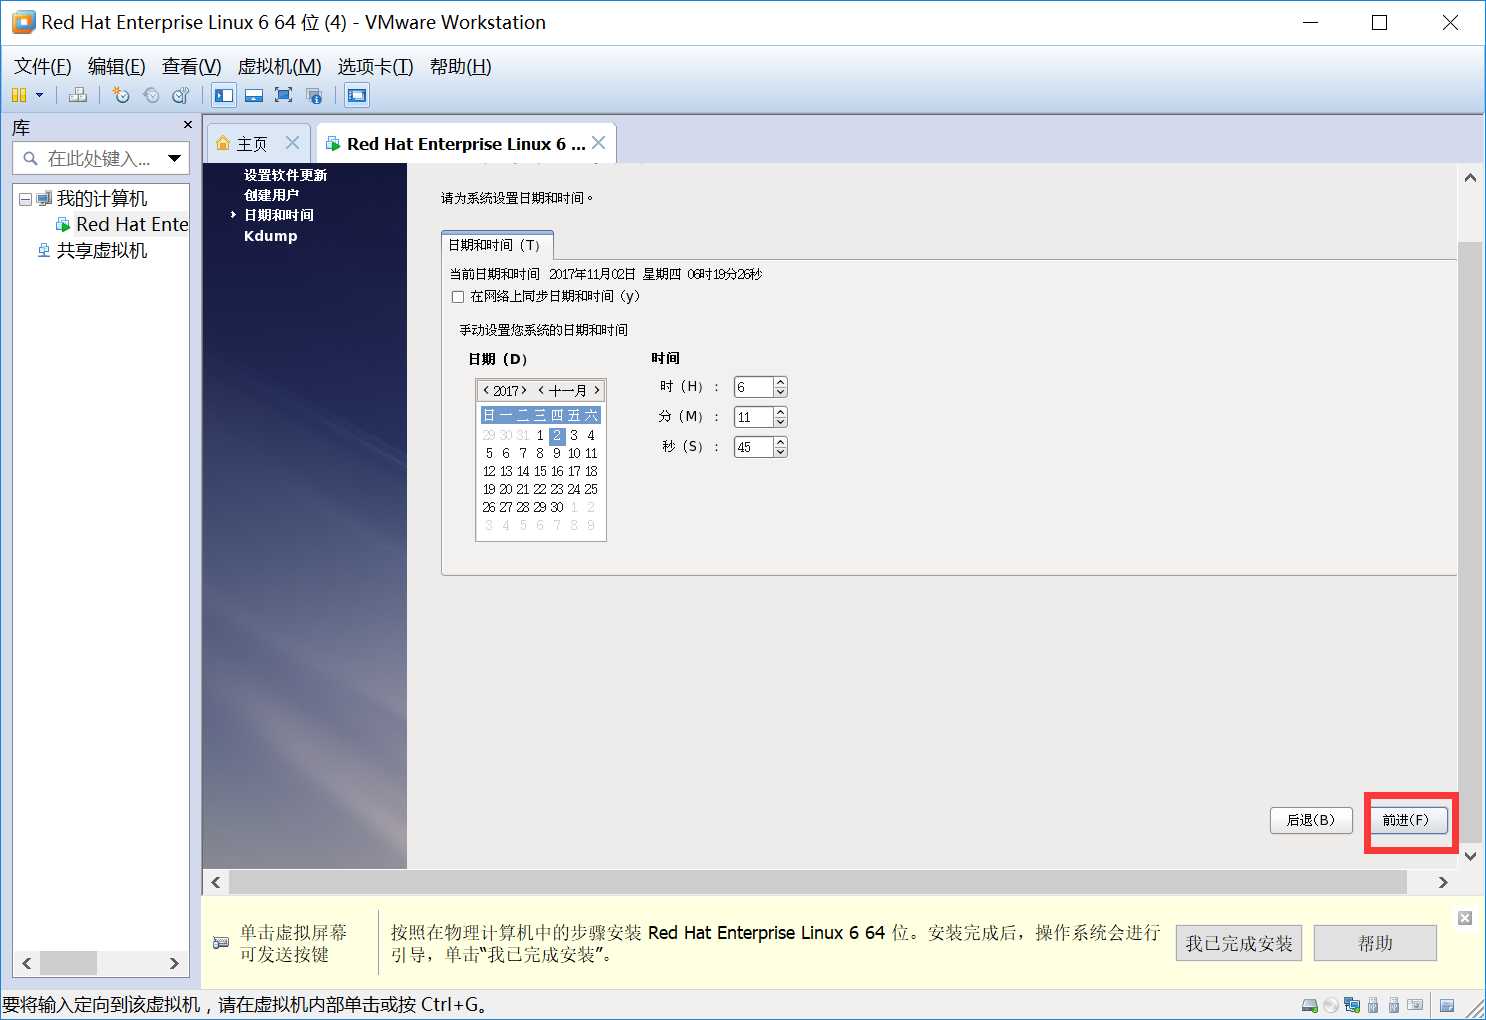The height and width of the screenshot is (1020, 1486).
Task: Go to previous month before 十一月
Action: tap(541, 391)
